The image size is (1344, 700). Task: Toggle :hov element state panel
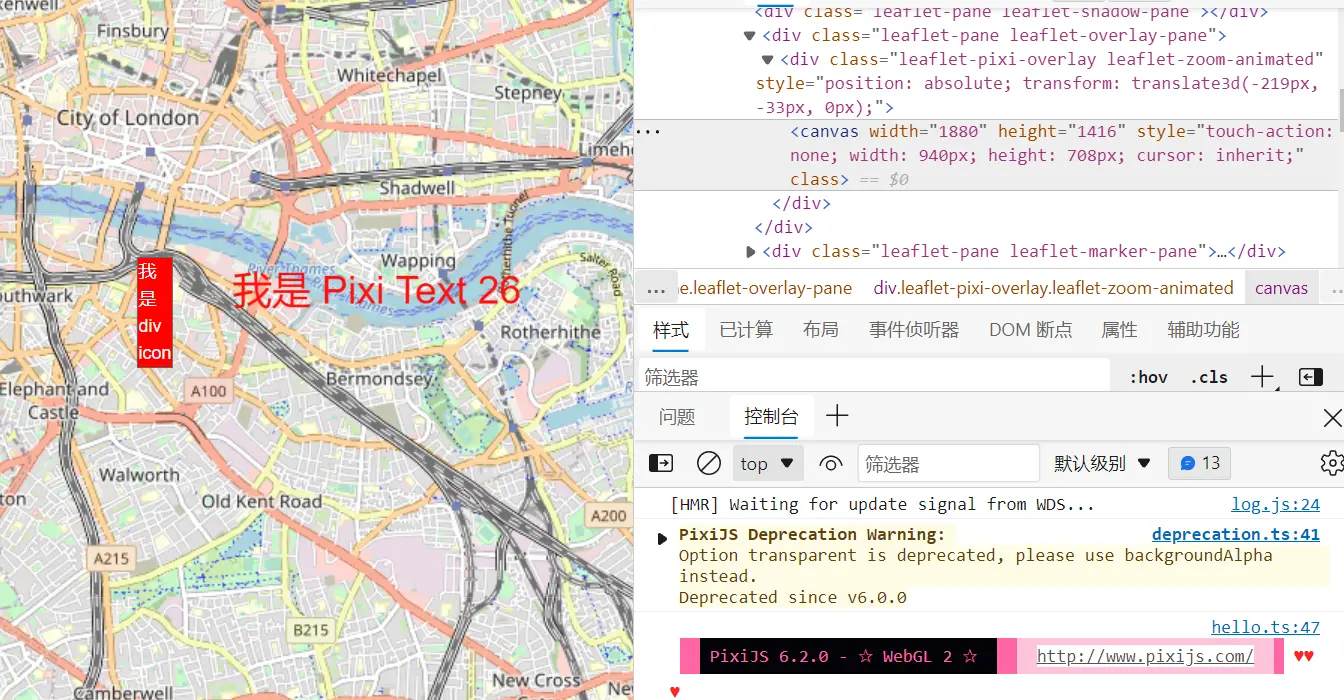(1148, 377)
